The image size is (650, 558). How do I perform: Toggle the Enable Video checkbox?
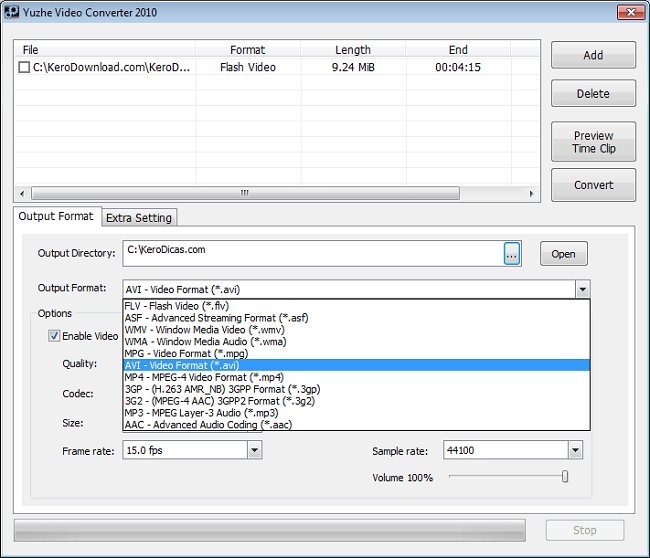tap(54, 336)
